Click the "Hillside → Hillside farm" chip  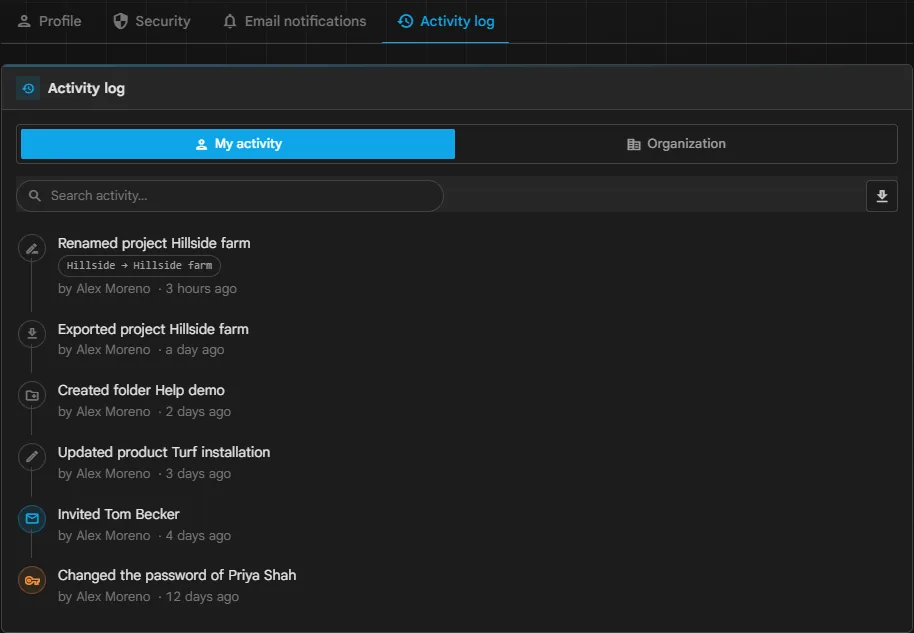point(139,265)
